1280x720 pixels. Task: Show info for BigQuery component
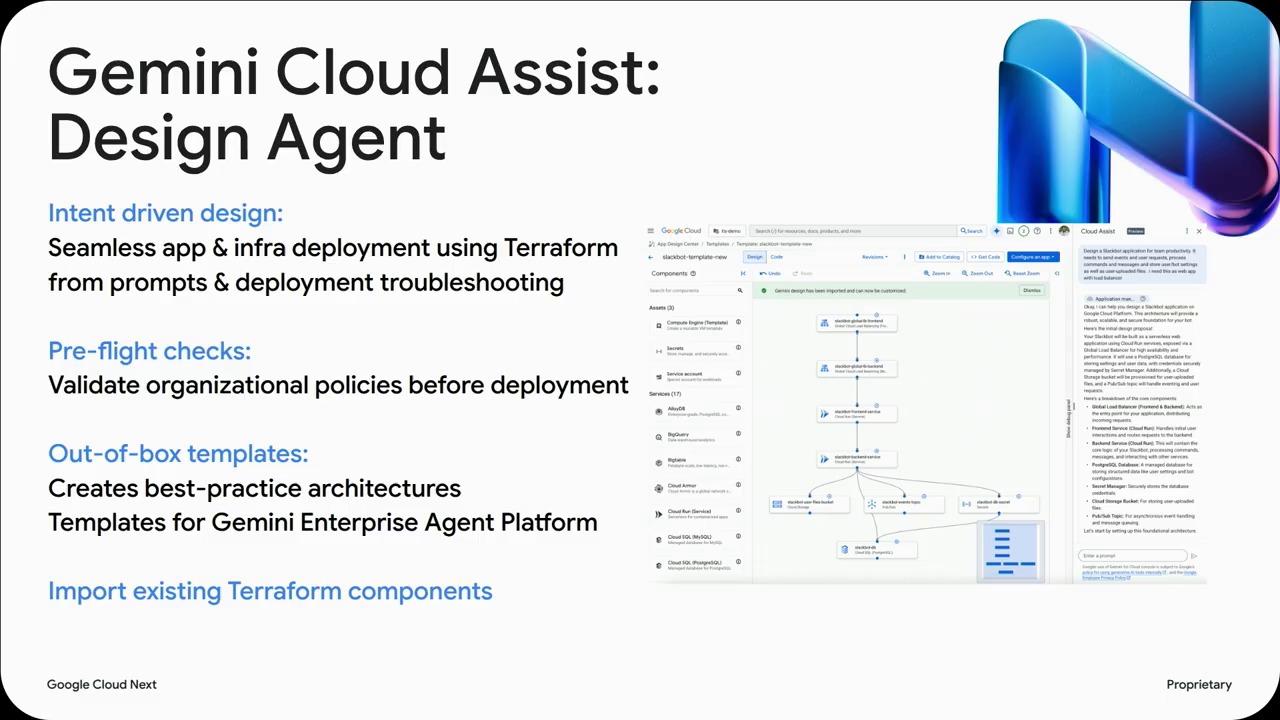click(739, 434)
